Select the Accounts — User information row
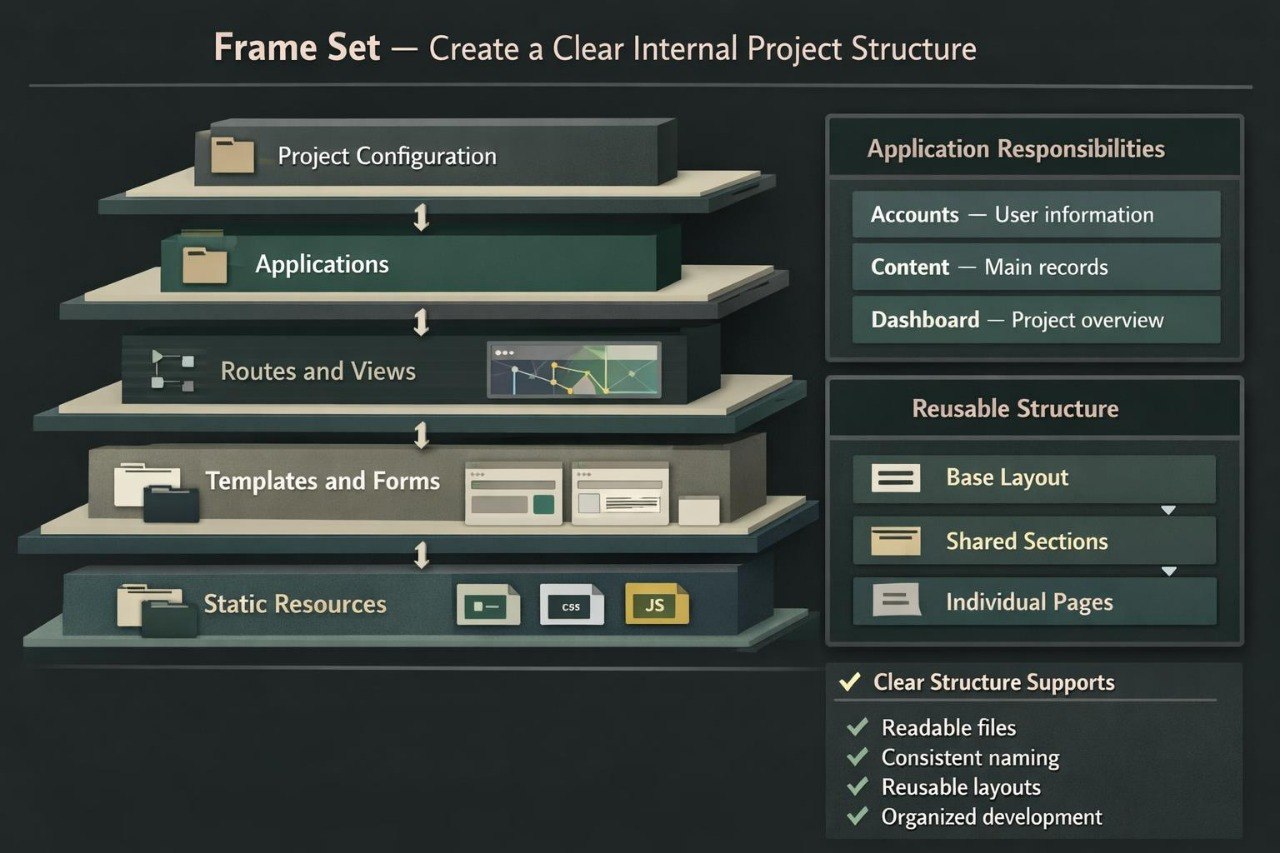Screen dimensions: 1280x853 pyautogui.click(x=1036, y=214)
